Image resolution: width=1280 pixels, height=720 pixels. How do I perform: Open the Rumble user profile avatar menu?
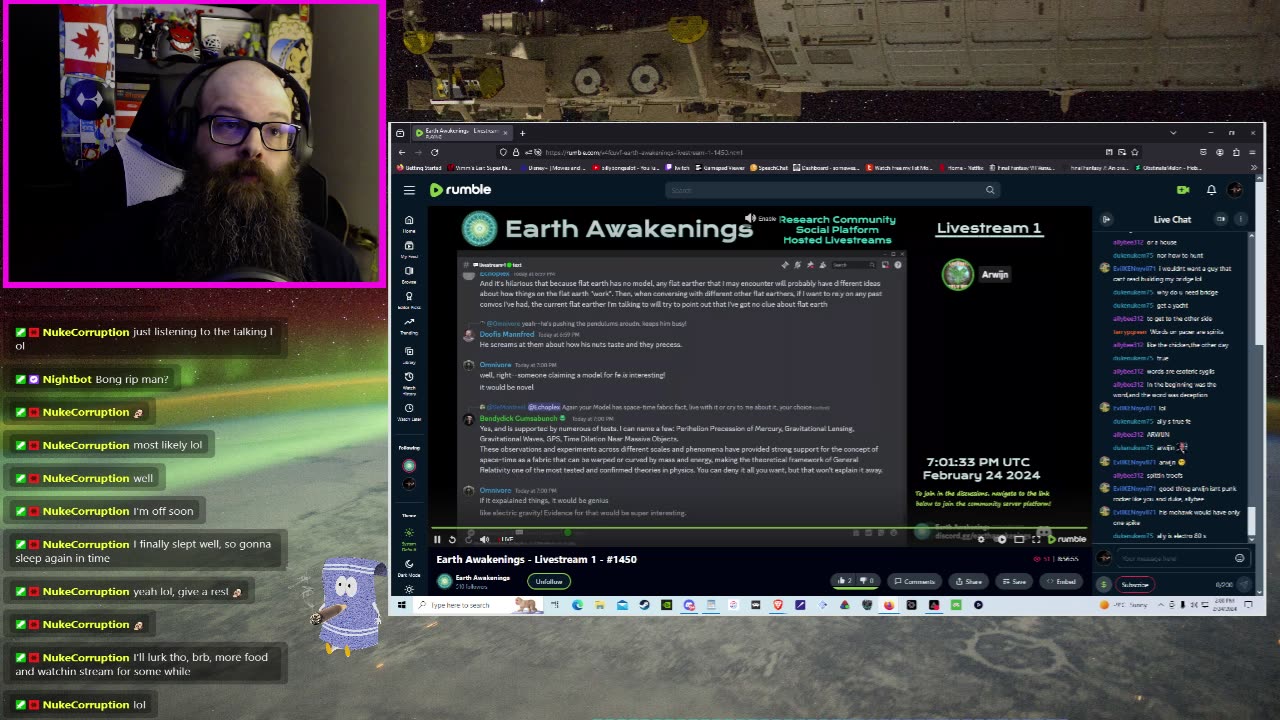click(x=1236, y=190)
